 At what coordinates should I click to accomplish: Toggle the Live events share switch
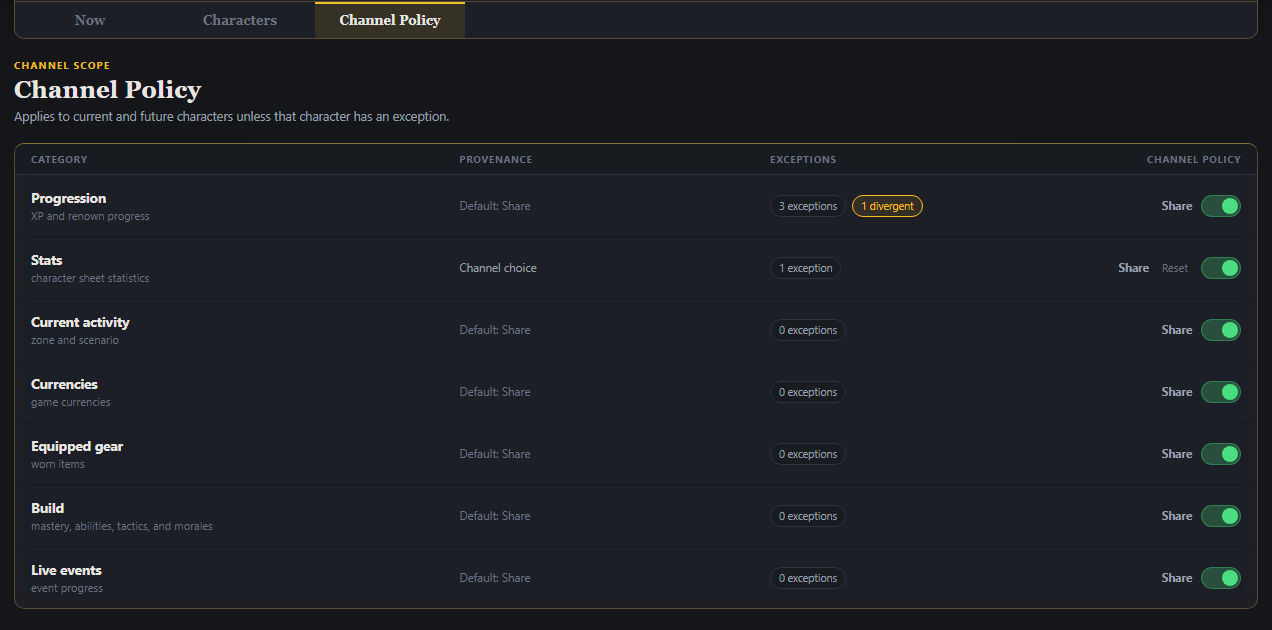1220,578
